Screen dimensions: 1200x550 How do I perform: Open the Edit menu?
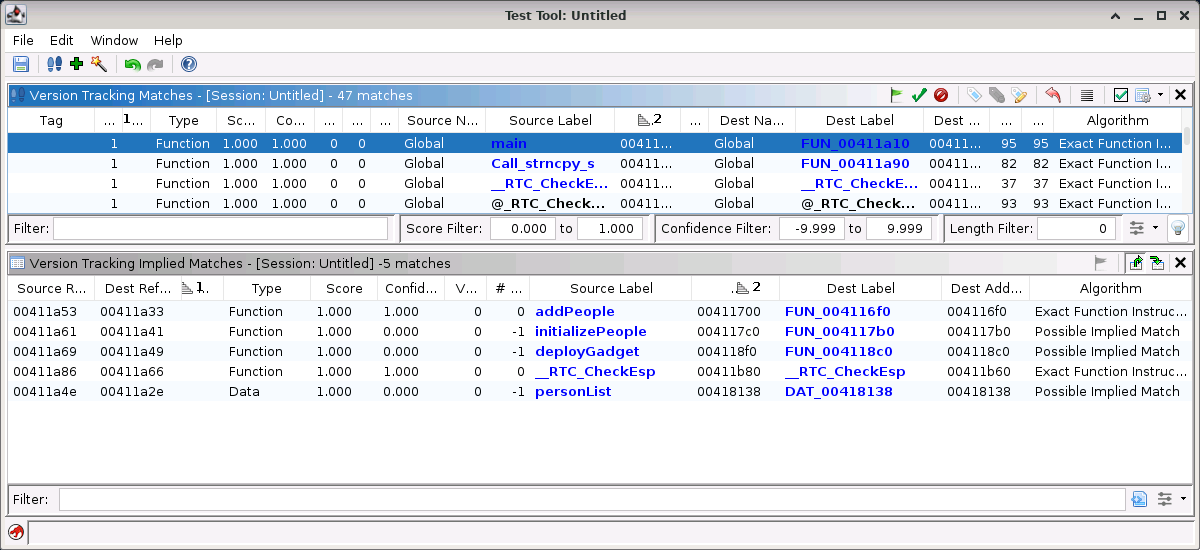click(62, 40)
